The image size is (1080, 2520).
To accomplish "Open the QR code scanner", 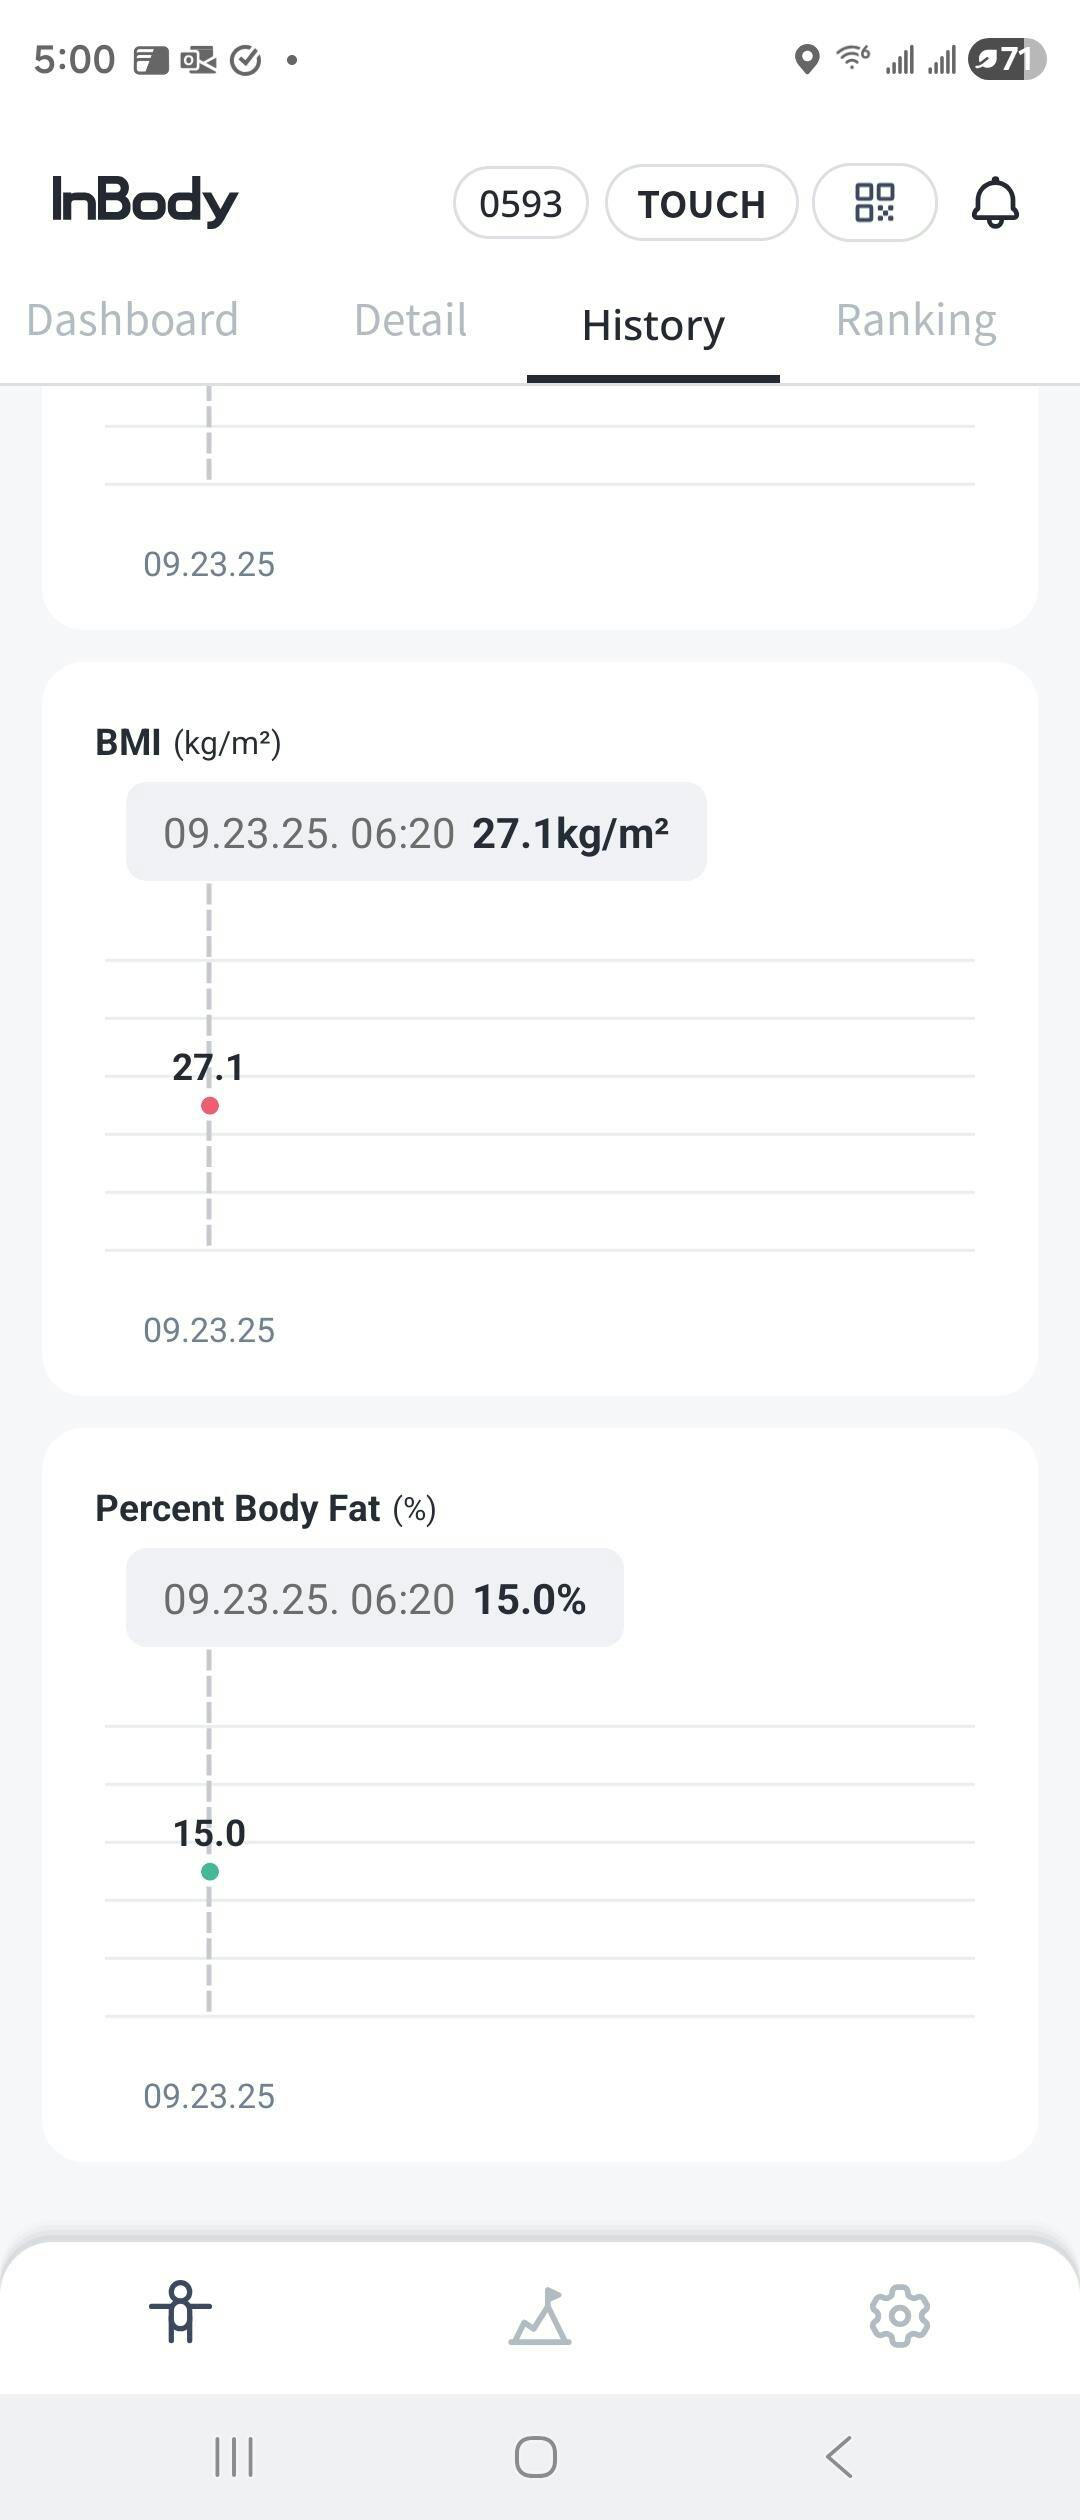I will (874, 203).
